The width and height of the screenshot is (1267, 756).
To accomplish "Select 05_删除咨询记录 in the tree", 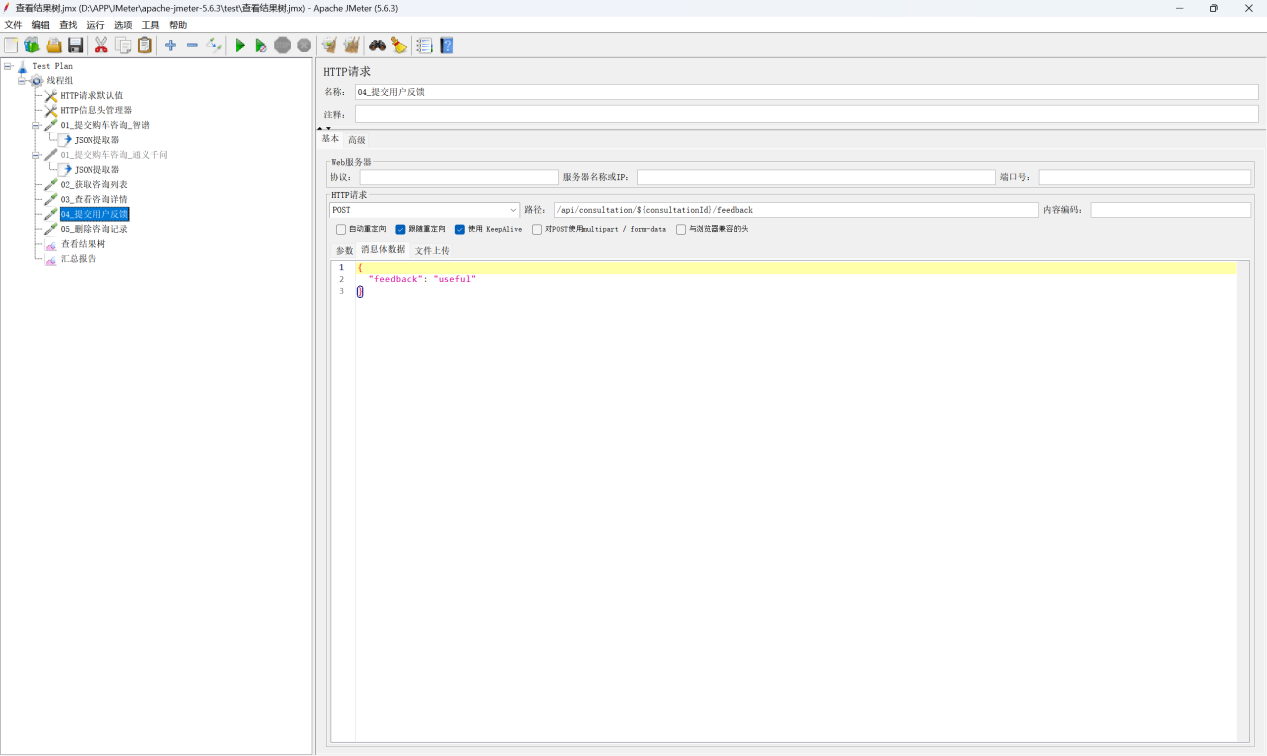I will point(94,229).
